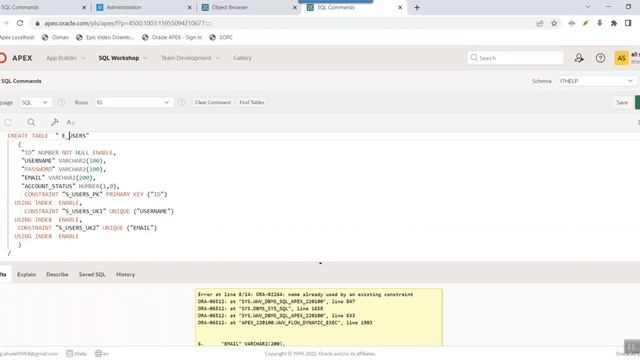Open the share page icon in address bar
The width and height of the screenshot is (640, 360).
point(540,23)
